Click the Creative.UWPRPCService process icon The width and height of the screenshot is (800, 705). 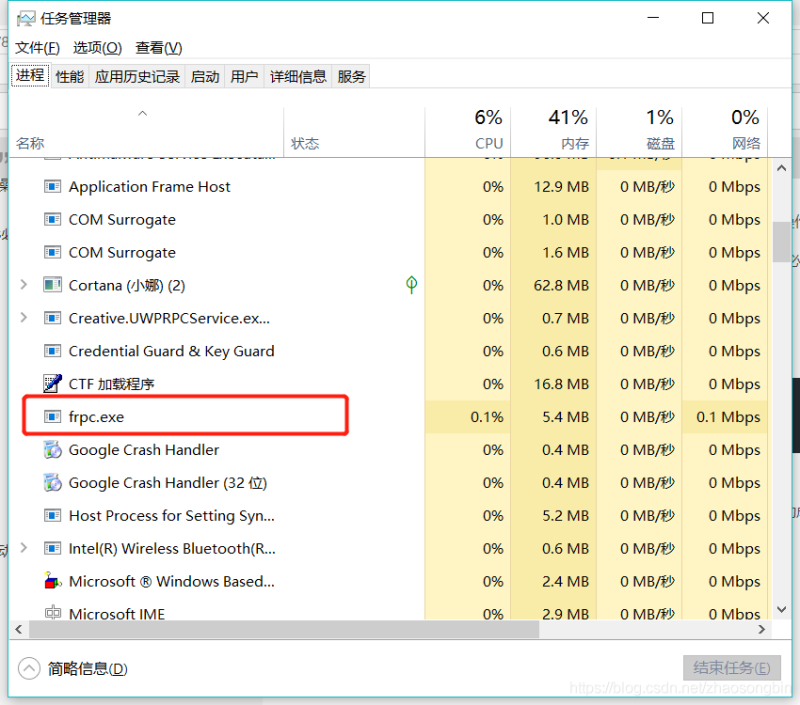click(x=53, y=318)
